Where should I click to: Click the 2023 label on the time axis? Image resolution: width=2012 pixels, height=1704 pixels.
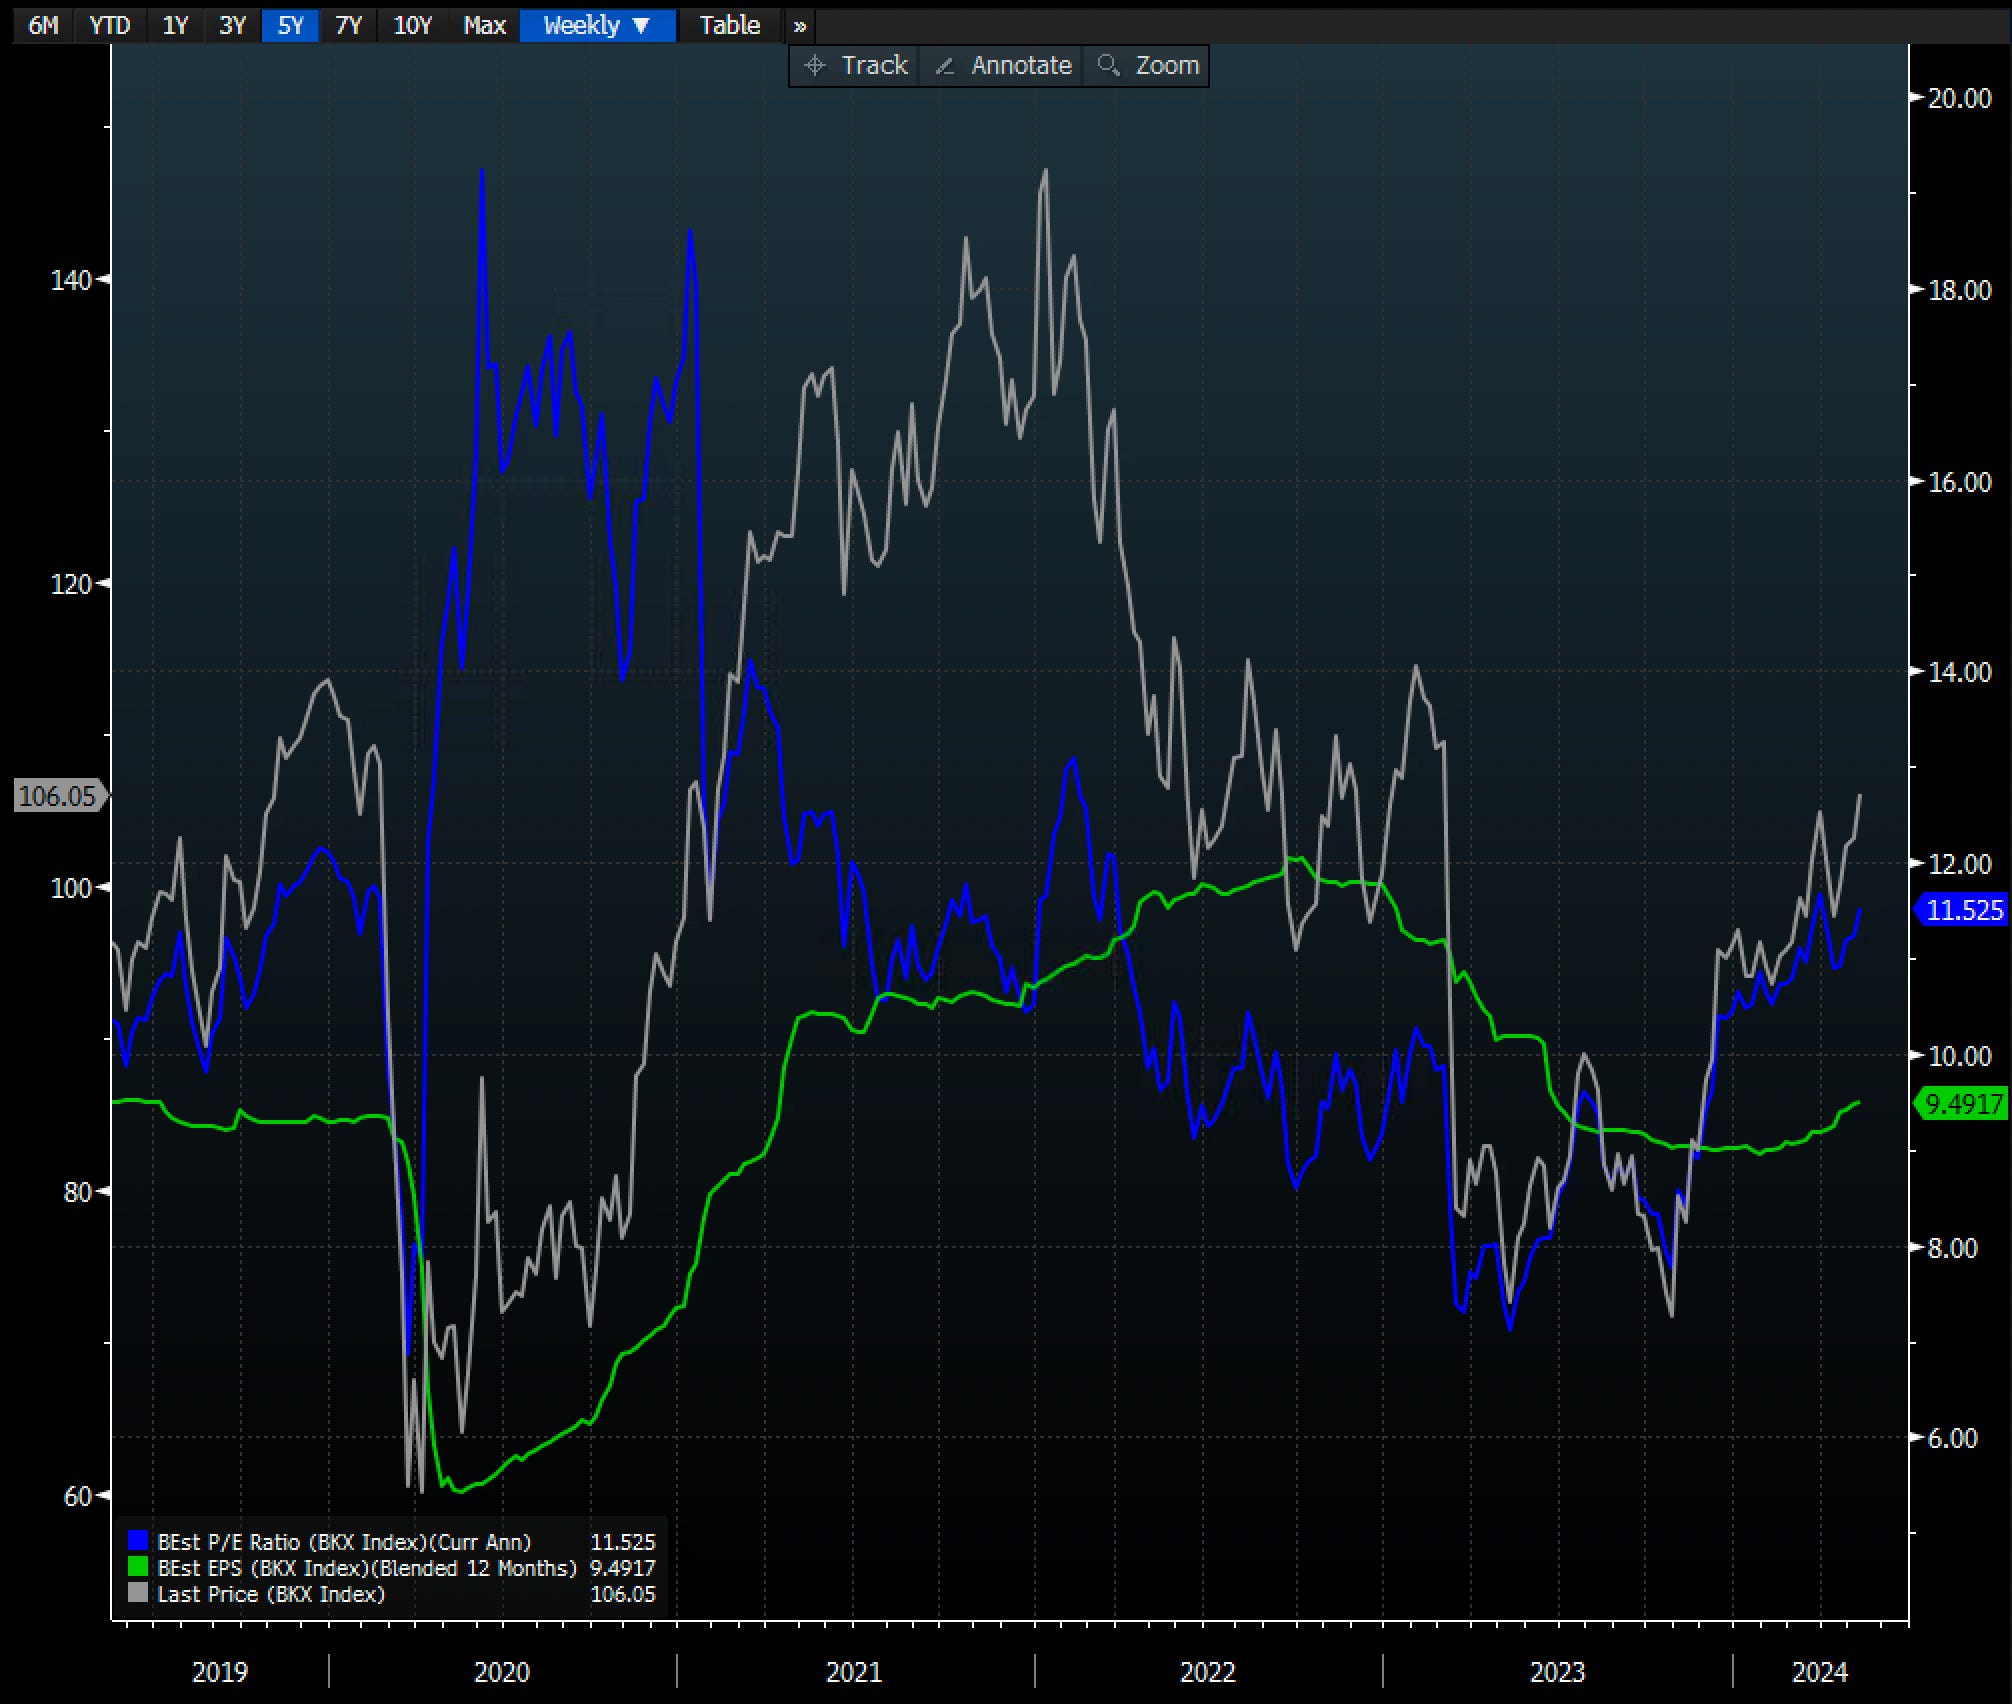click(1558, 1671)
